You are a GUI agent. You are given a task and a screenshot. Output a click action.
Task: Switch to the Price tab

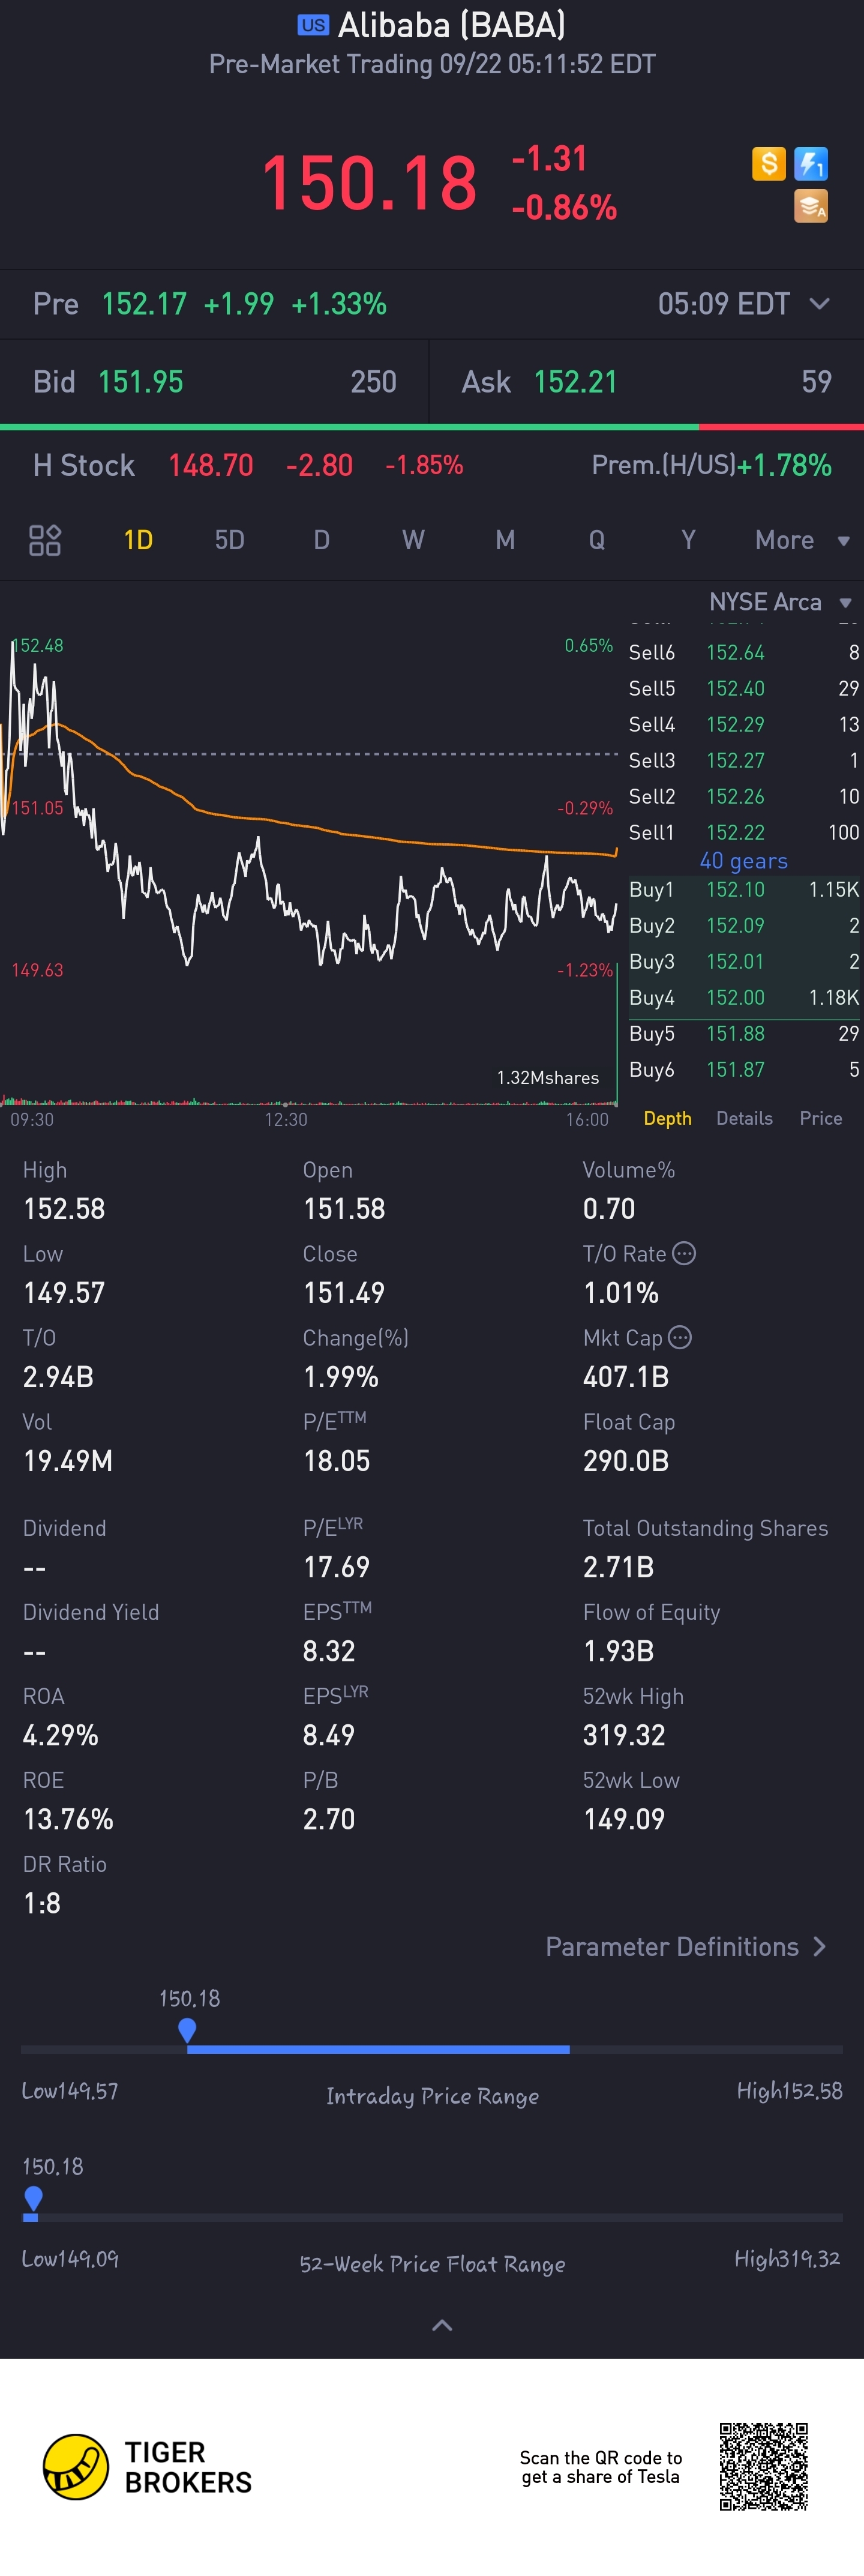coord(820,1118)
